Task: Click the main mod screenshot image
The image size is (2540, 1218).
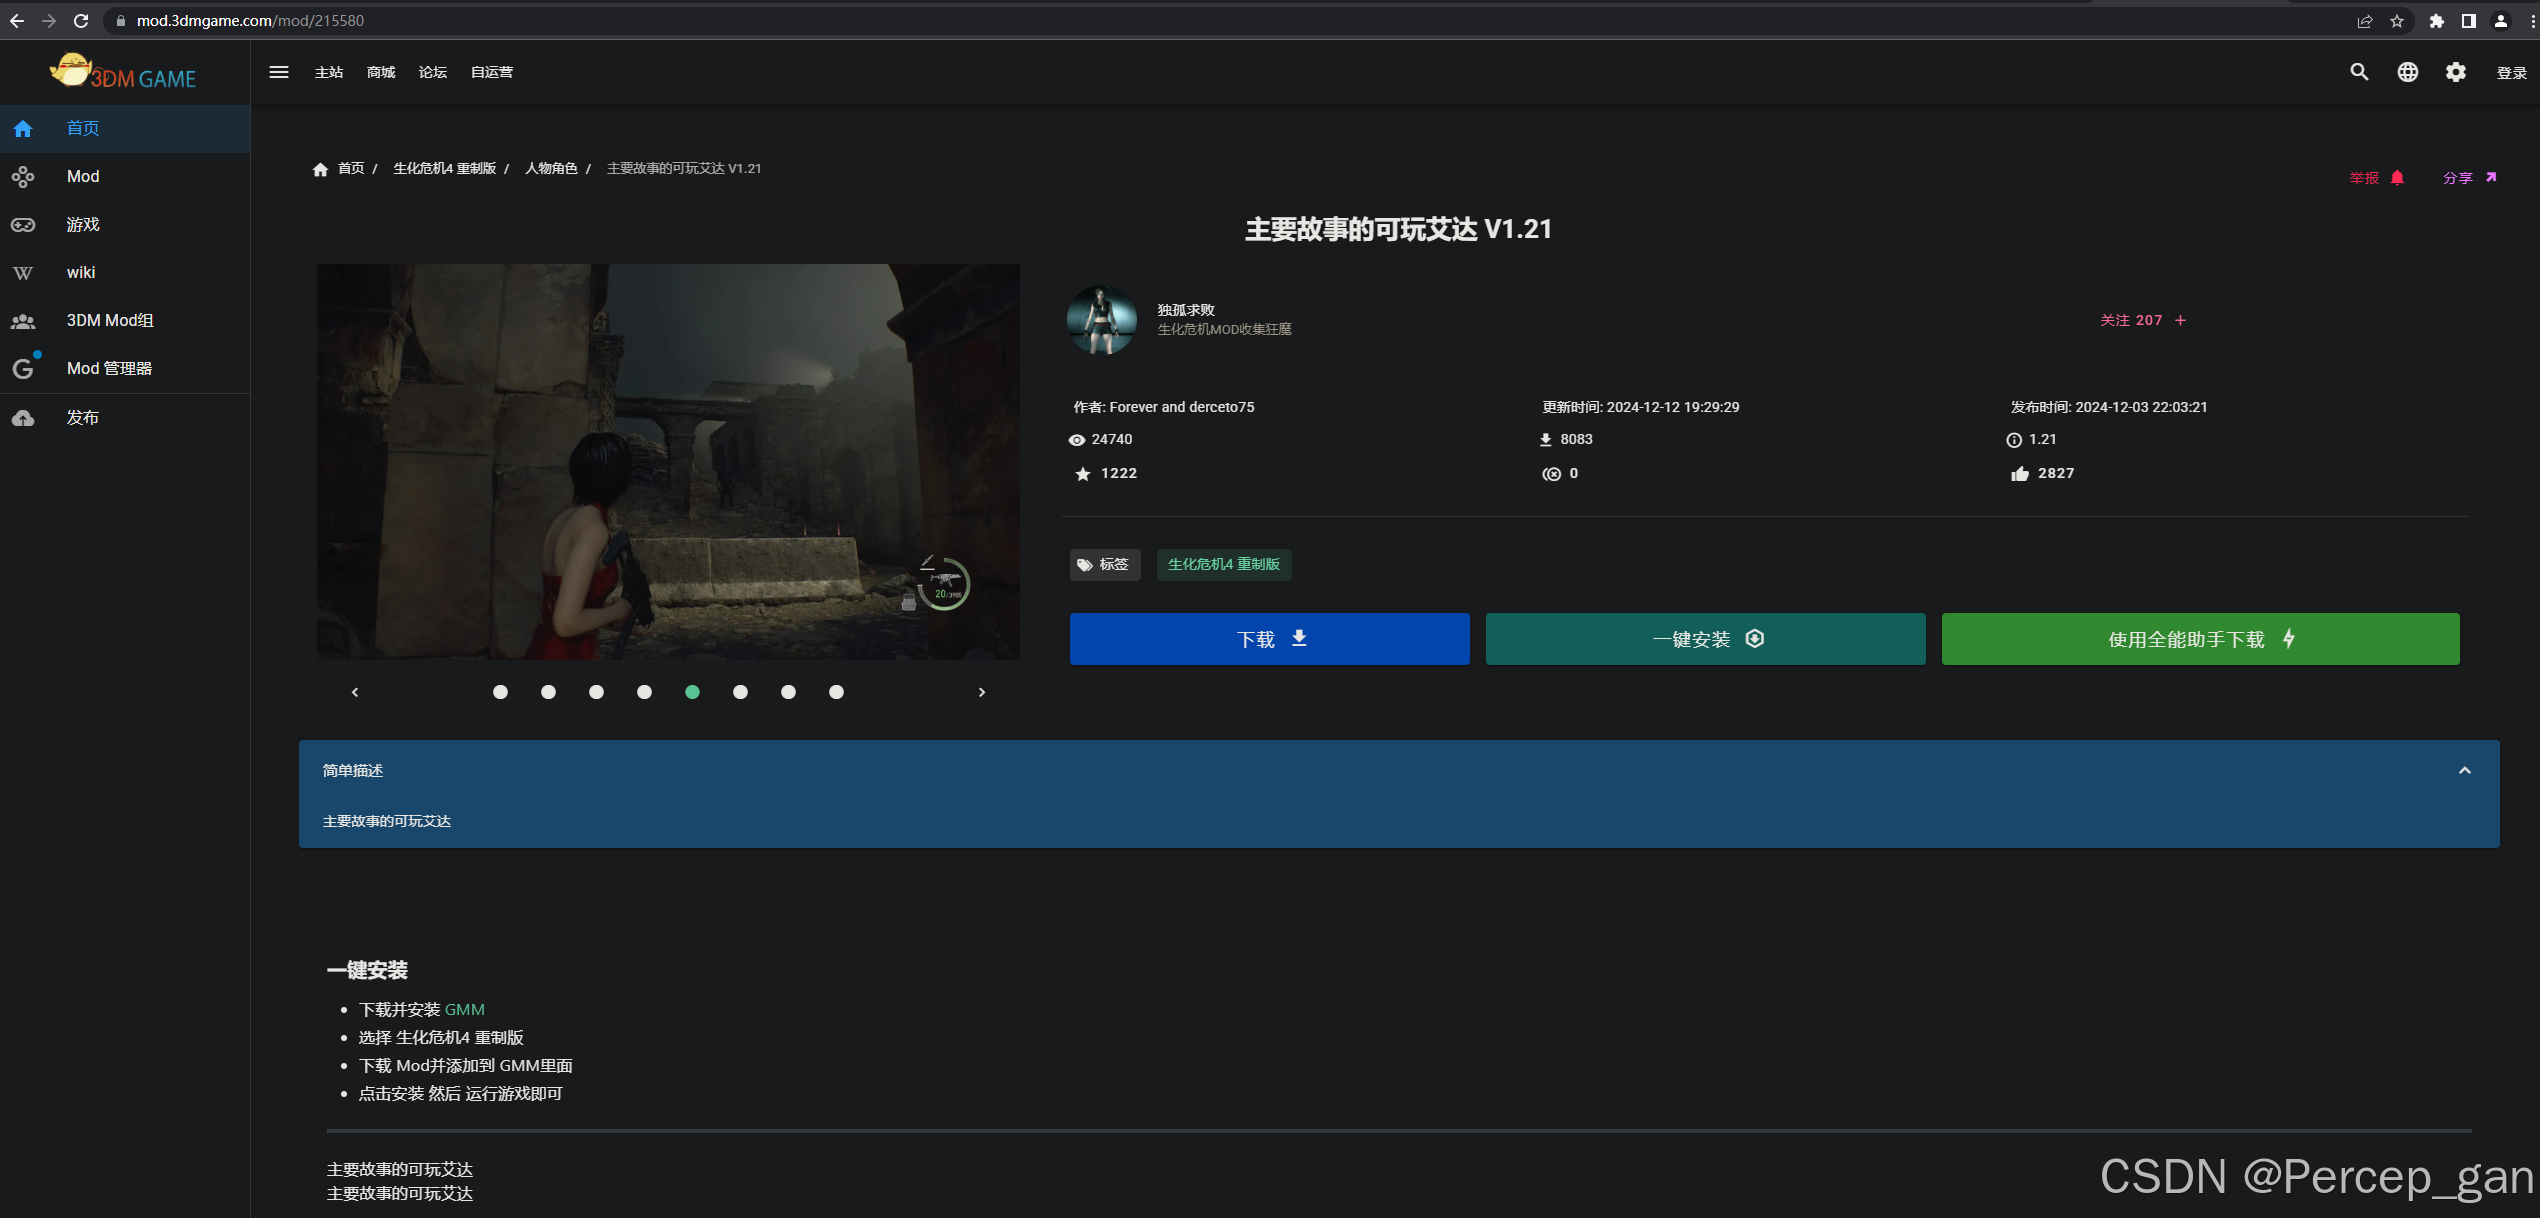Action: click(668, 462)
